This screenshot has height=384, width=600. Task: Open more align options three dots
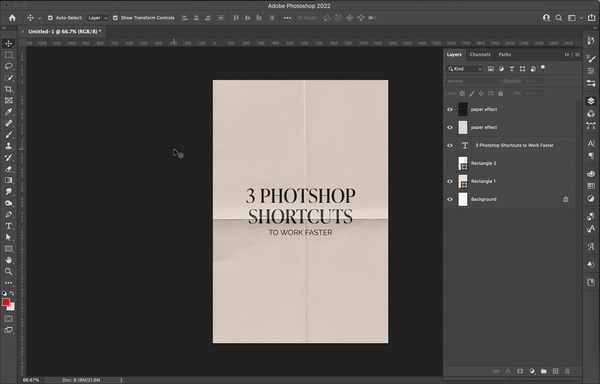tap(287, 18)
